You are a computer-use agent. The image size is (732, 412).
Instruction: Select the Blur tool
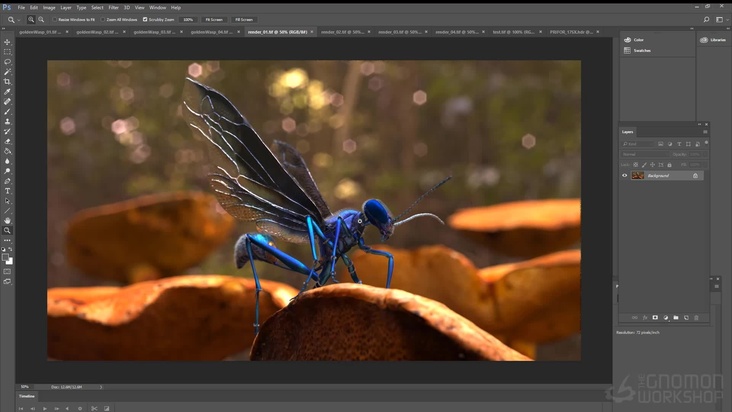click(7, 161)
